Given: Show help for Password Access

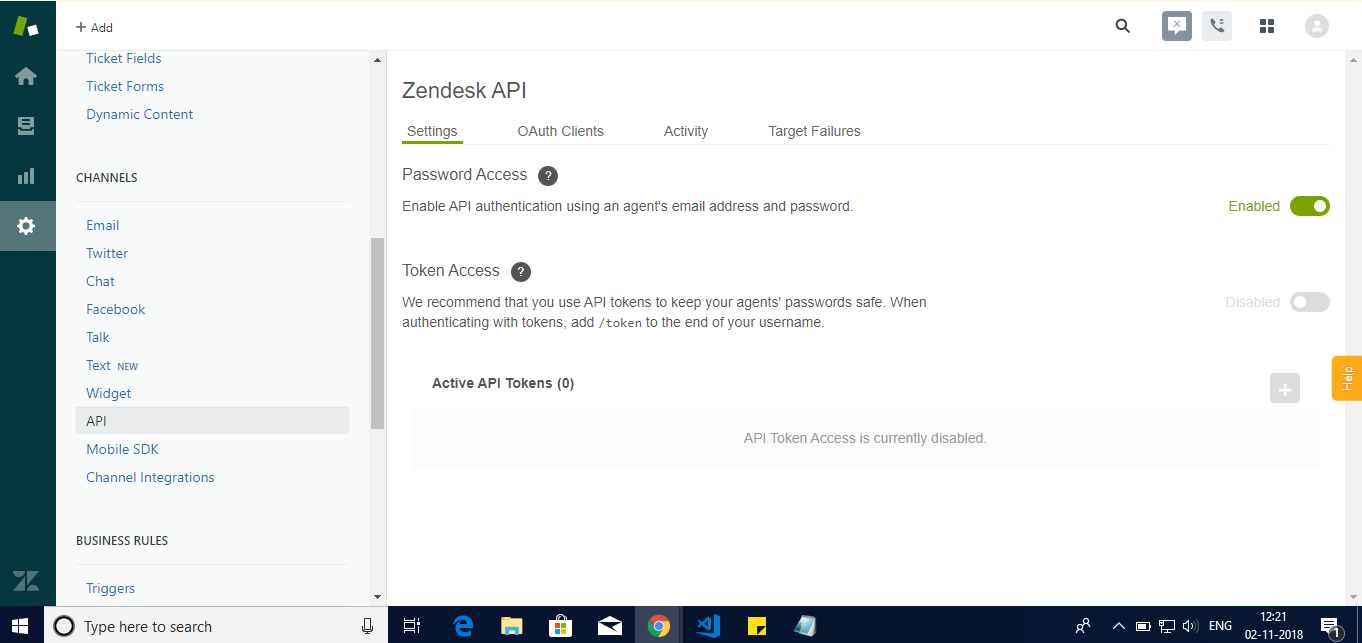Looking at the screenshot, I should (547, 176).
